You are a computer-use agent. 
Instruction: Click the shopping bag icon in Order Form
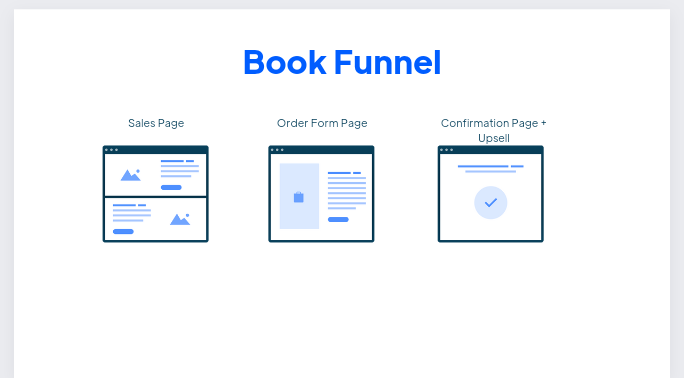(299, 197)
